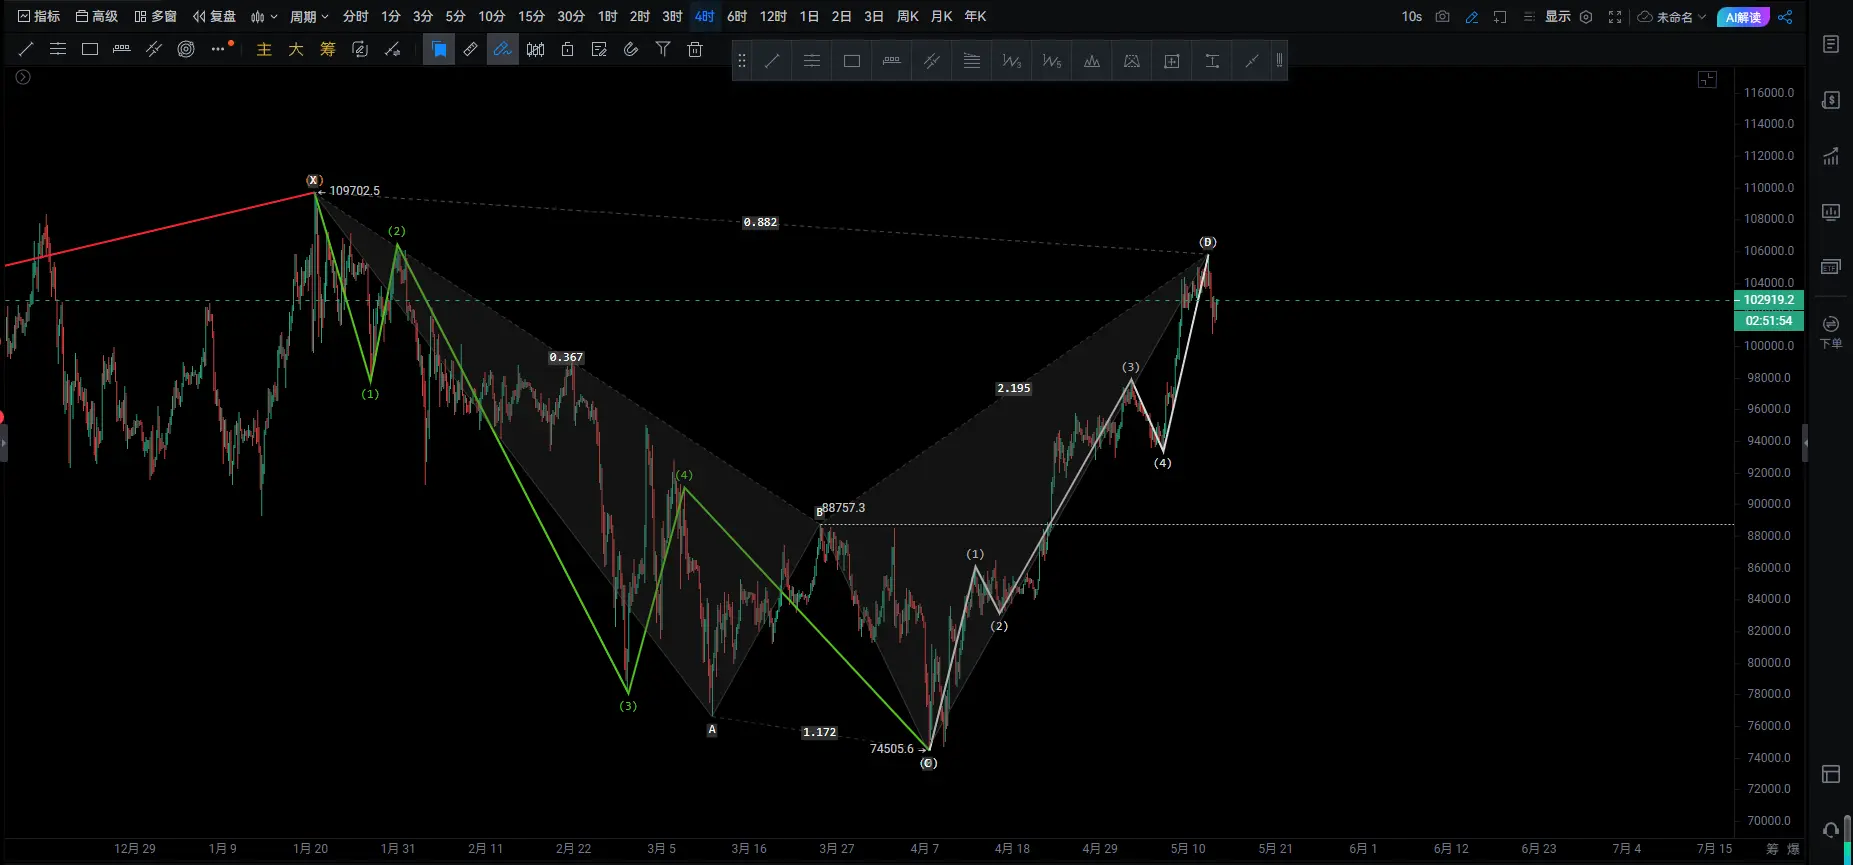Select the rectangle tool in main toolbar
The image size is (1853, 865).
(x=90, y=49)
